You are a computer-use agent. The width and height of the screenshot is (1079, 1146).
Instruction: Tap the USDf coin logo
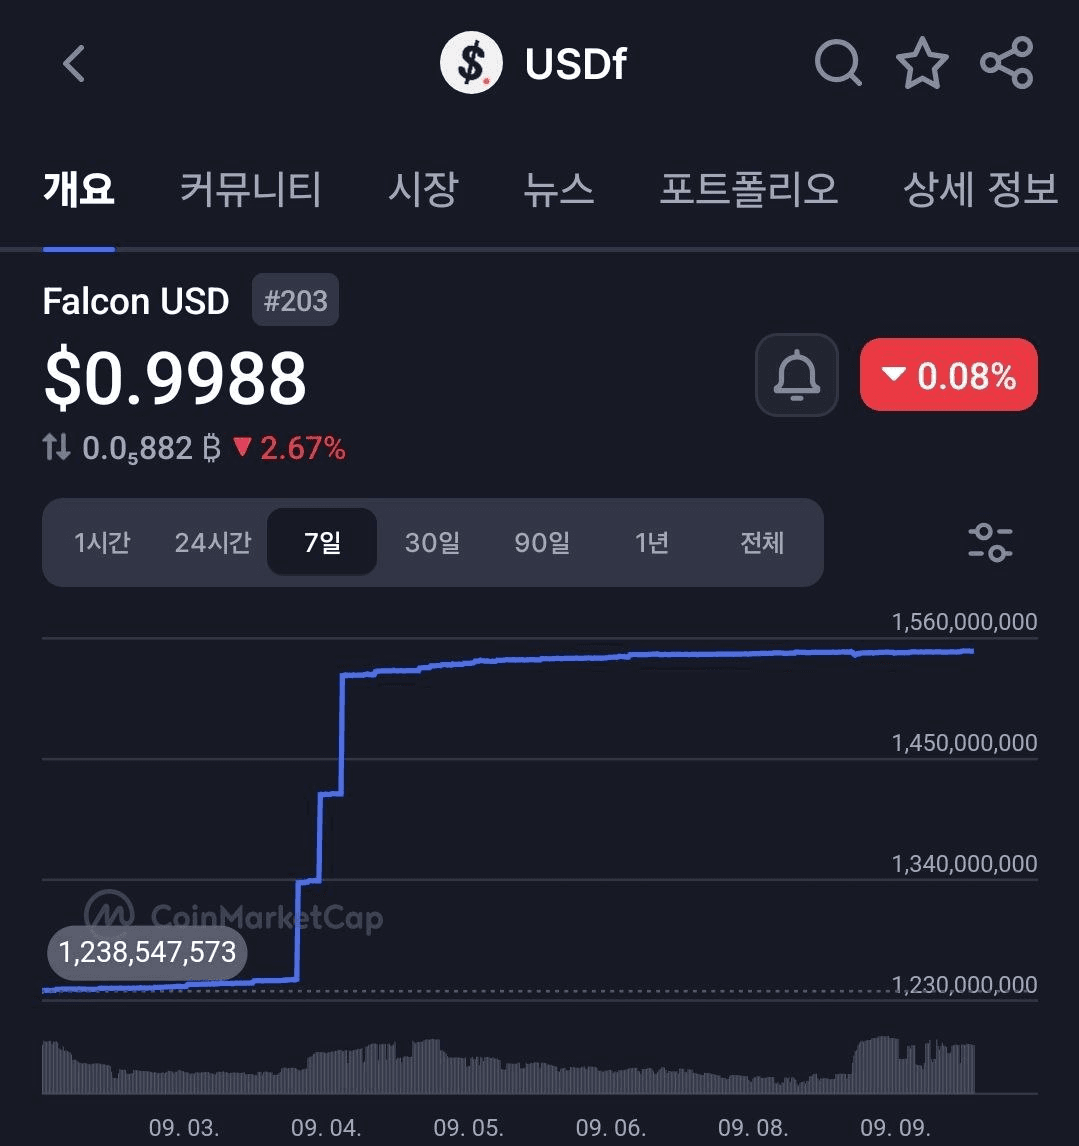[x=472, y=63]
